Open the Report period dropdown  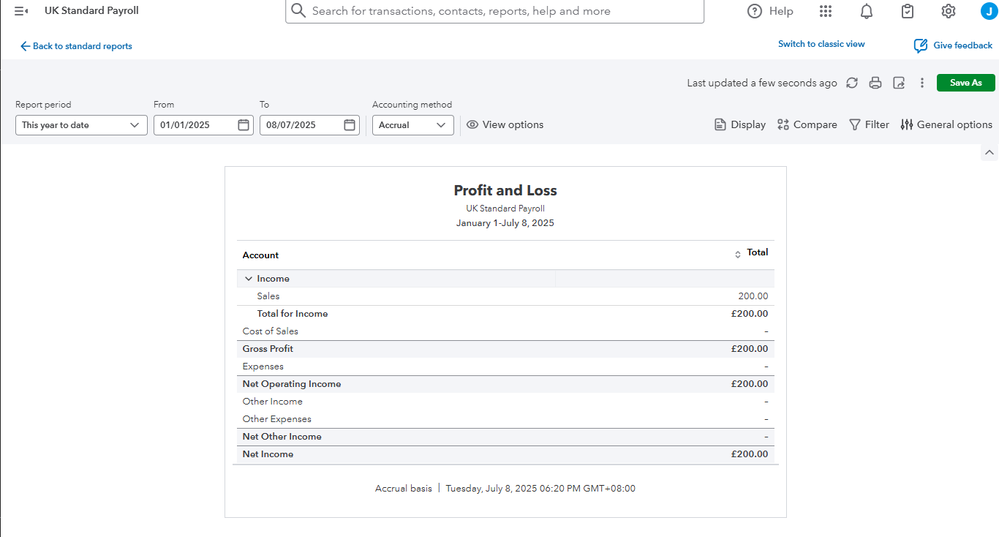point(82,125)
